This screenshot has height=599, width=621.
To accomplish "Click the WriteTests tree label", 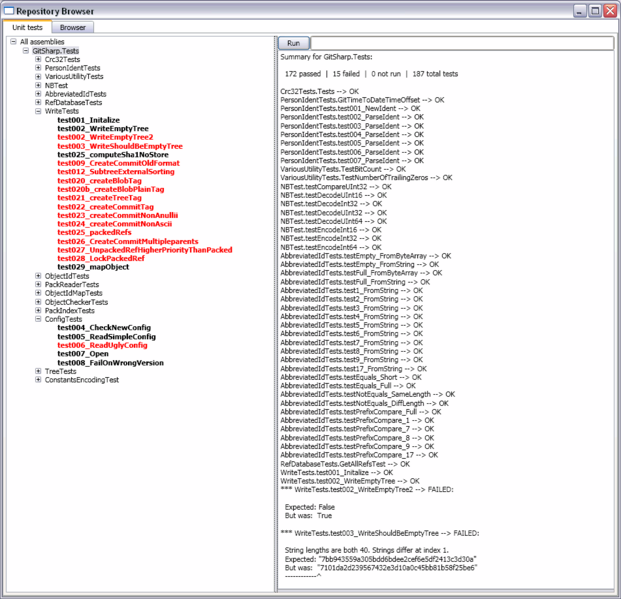I will [x=61, y=111].
